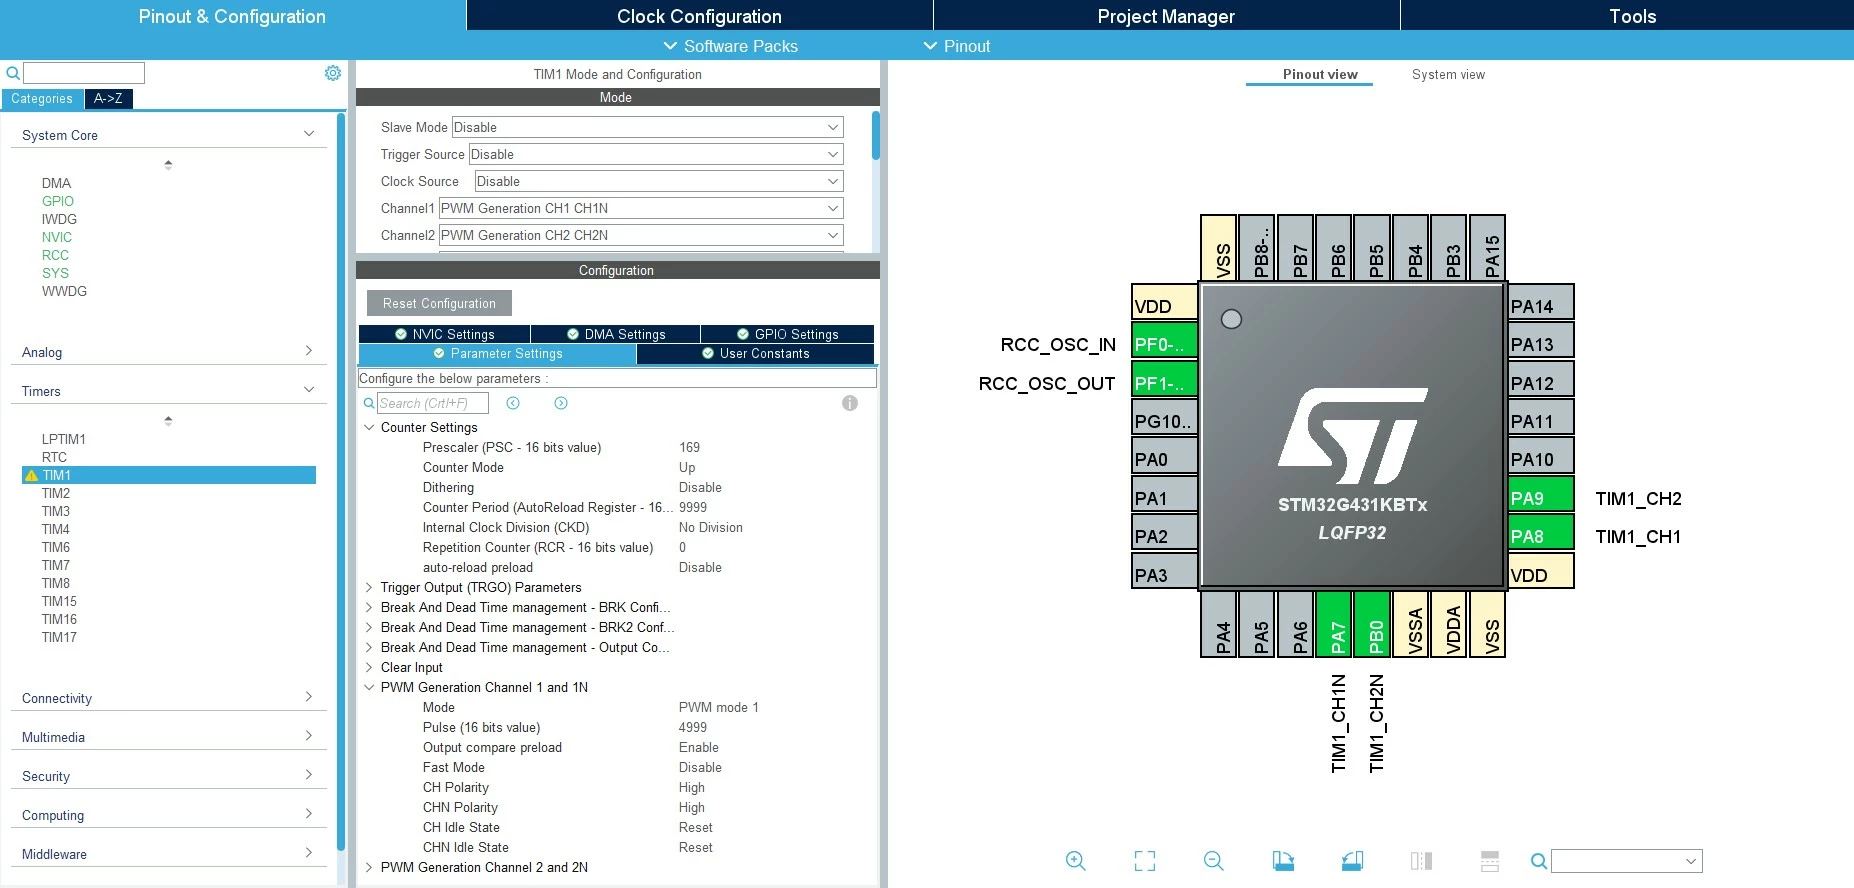Click the zoom out magnifier icon

click(x=1214, y=861)
